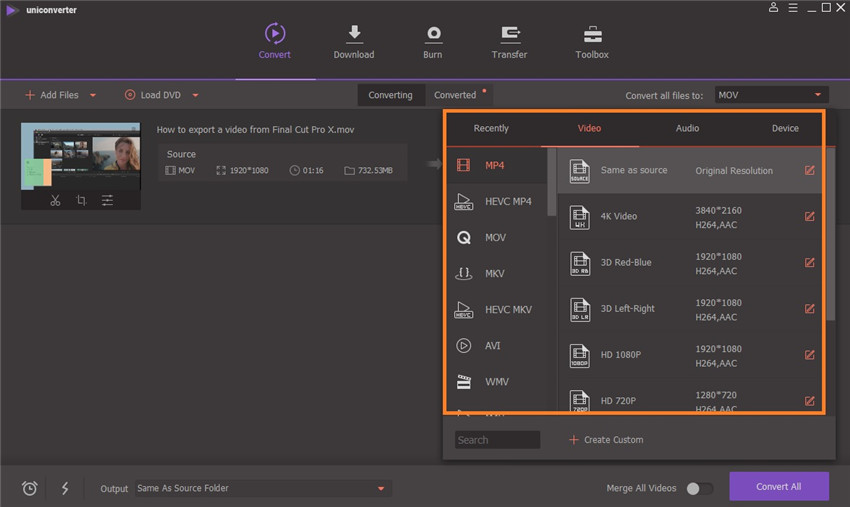Click the Load DVD button
850x507 pixels.
point(153,95)
